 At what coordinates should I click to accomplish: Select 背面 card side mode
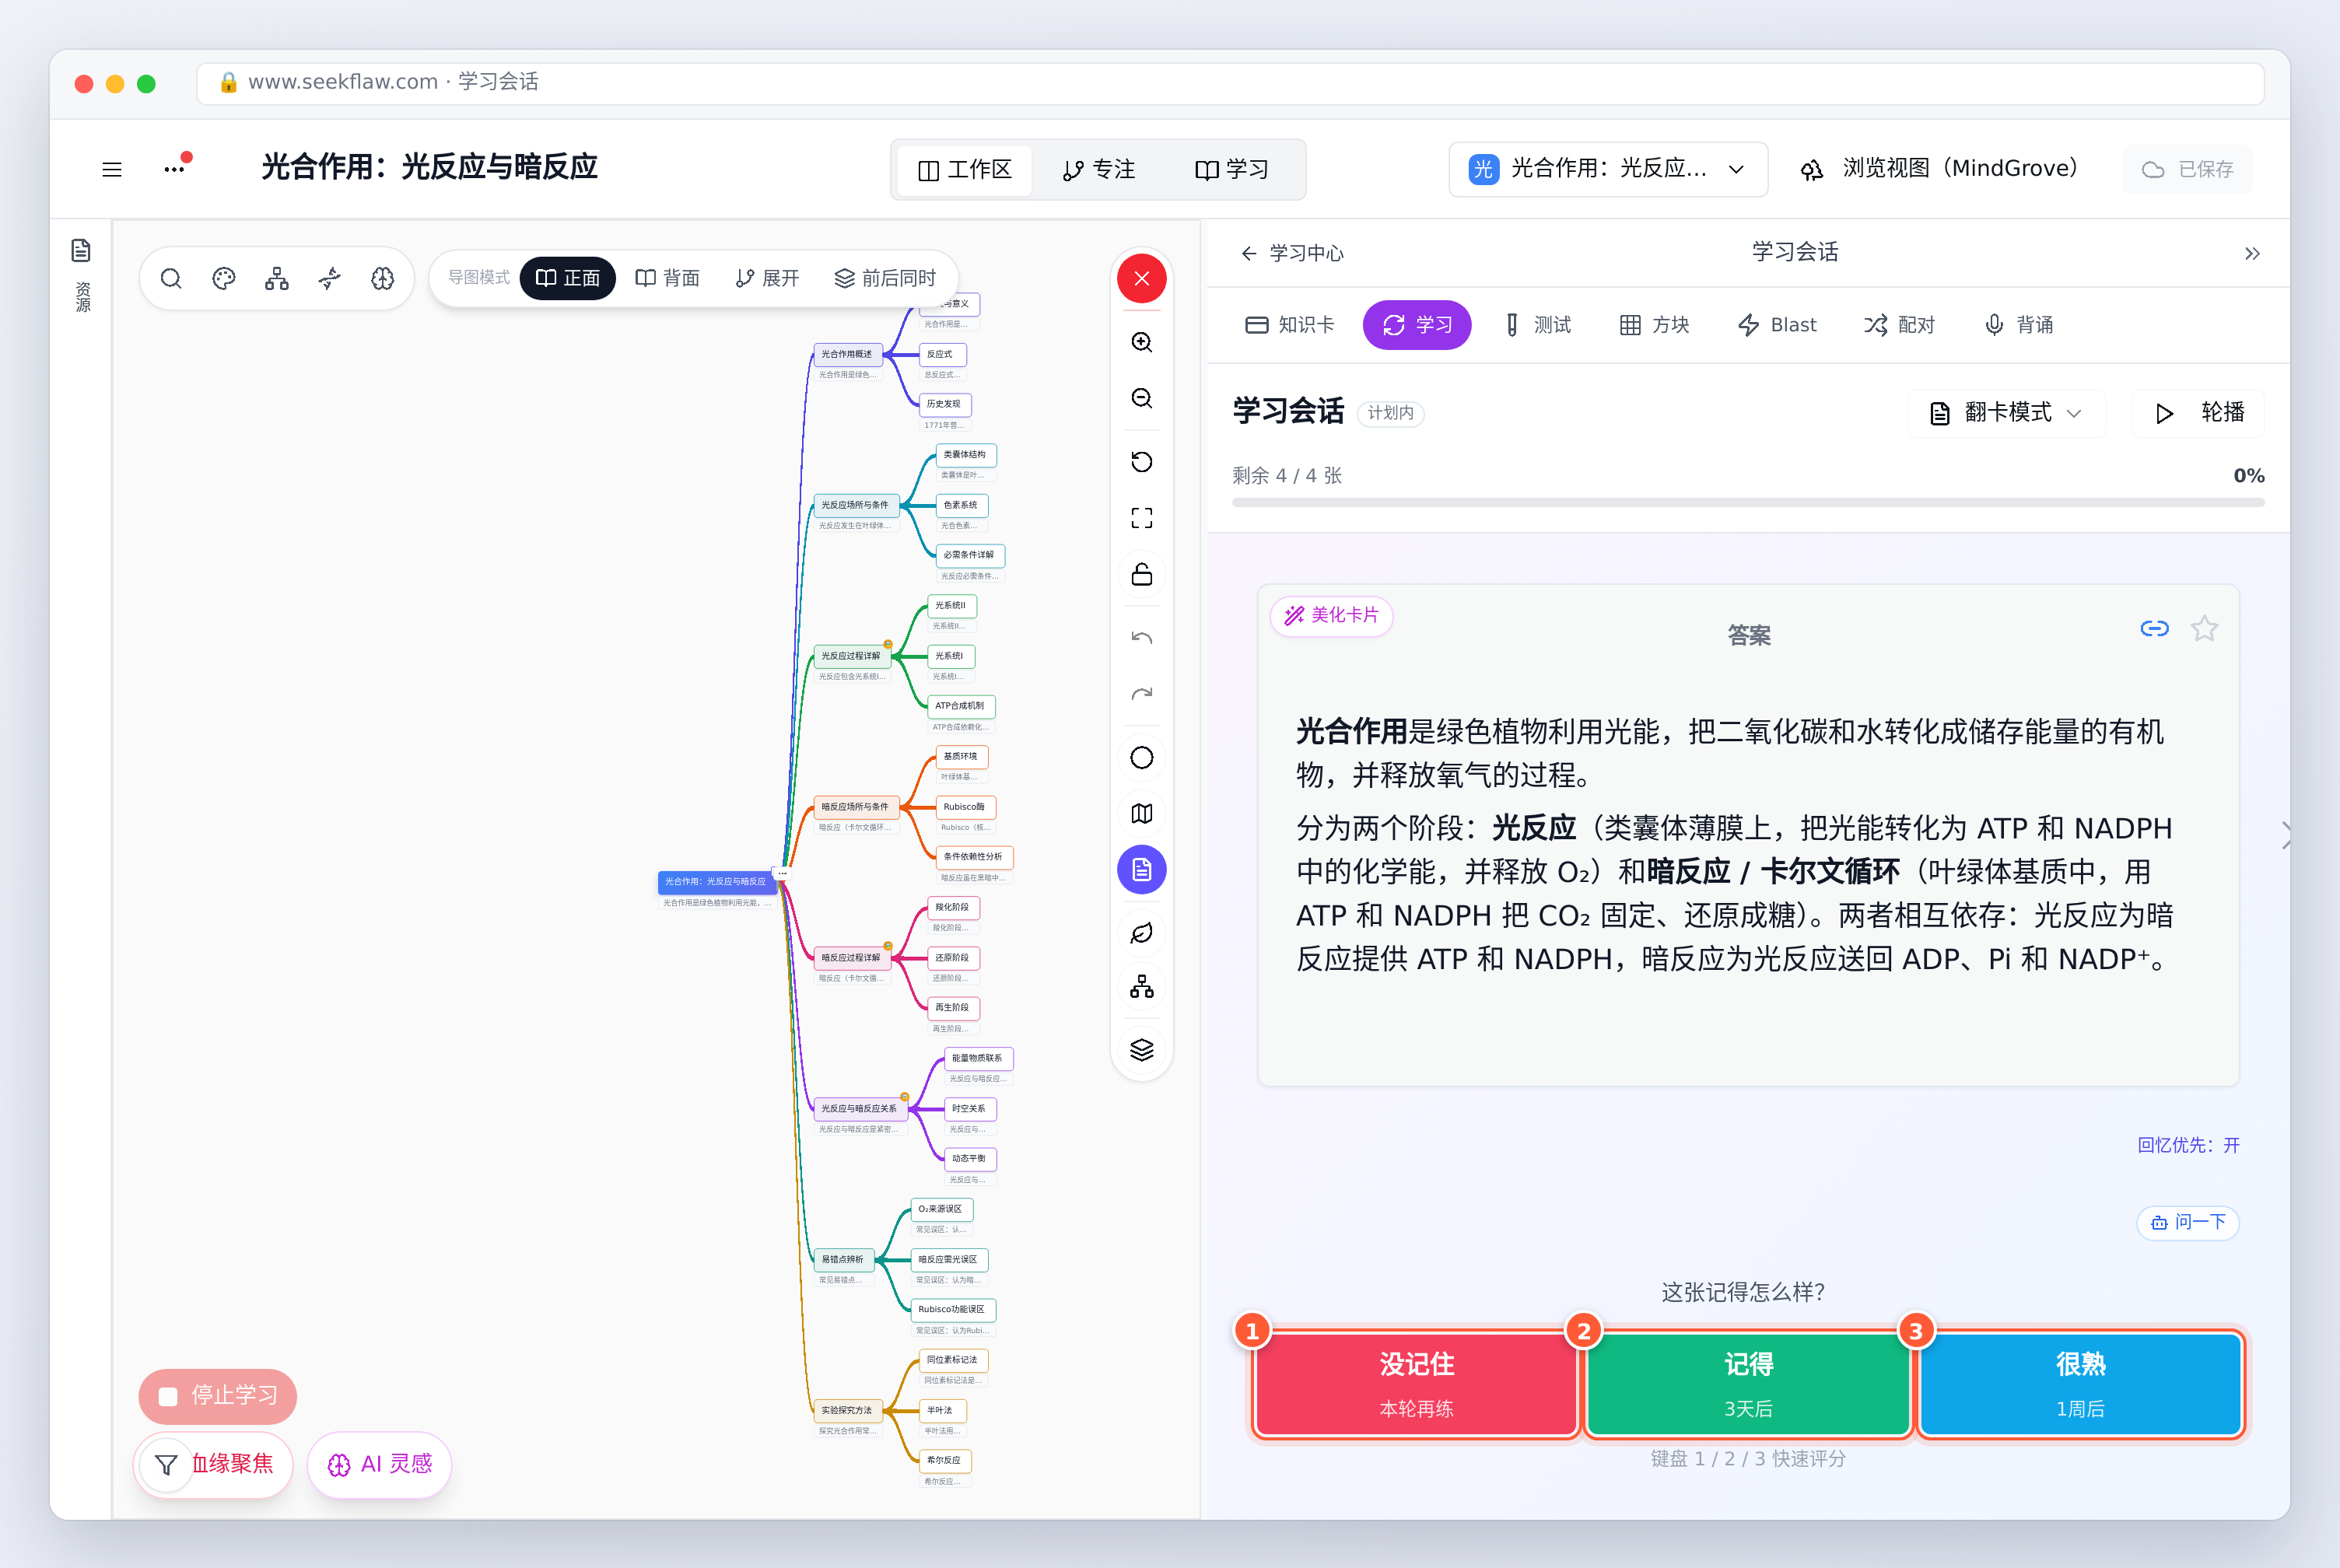668,278
